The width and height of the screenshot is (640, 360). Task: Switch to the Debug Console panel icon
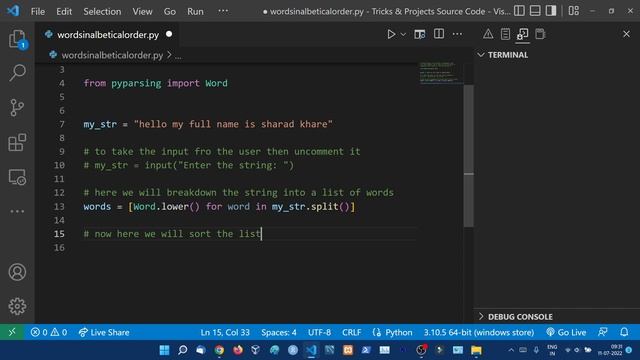pyautogui.click(x=540, y=34)
